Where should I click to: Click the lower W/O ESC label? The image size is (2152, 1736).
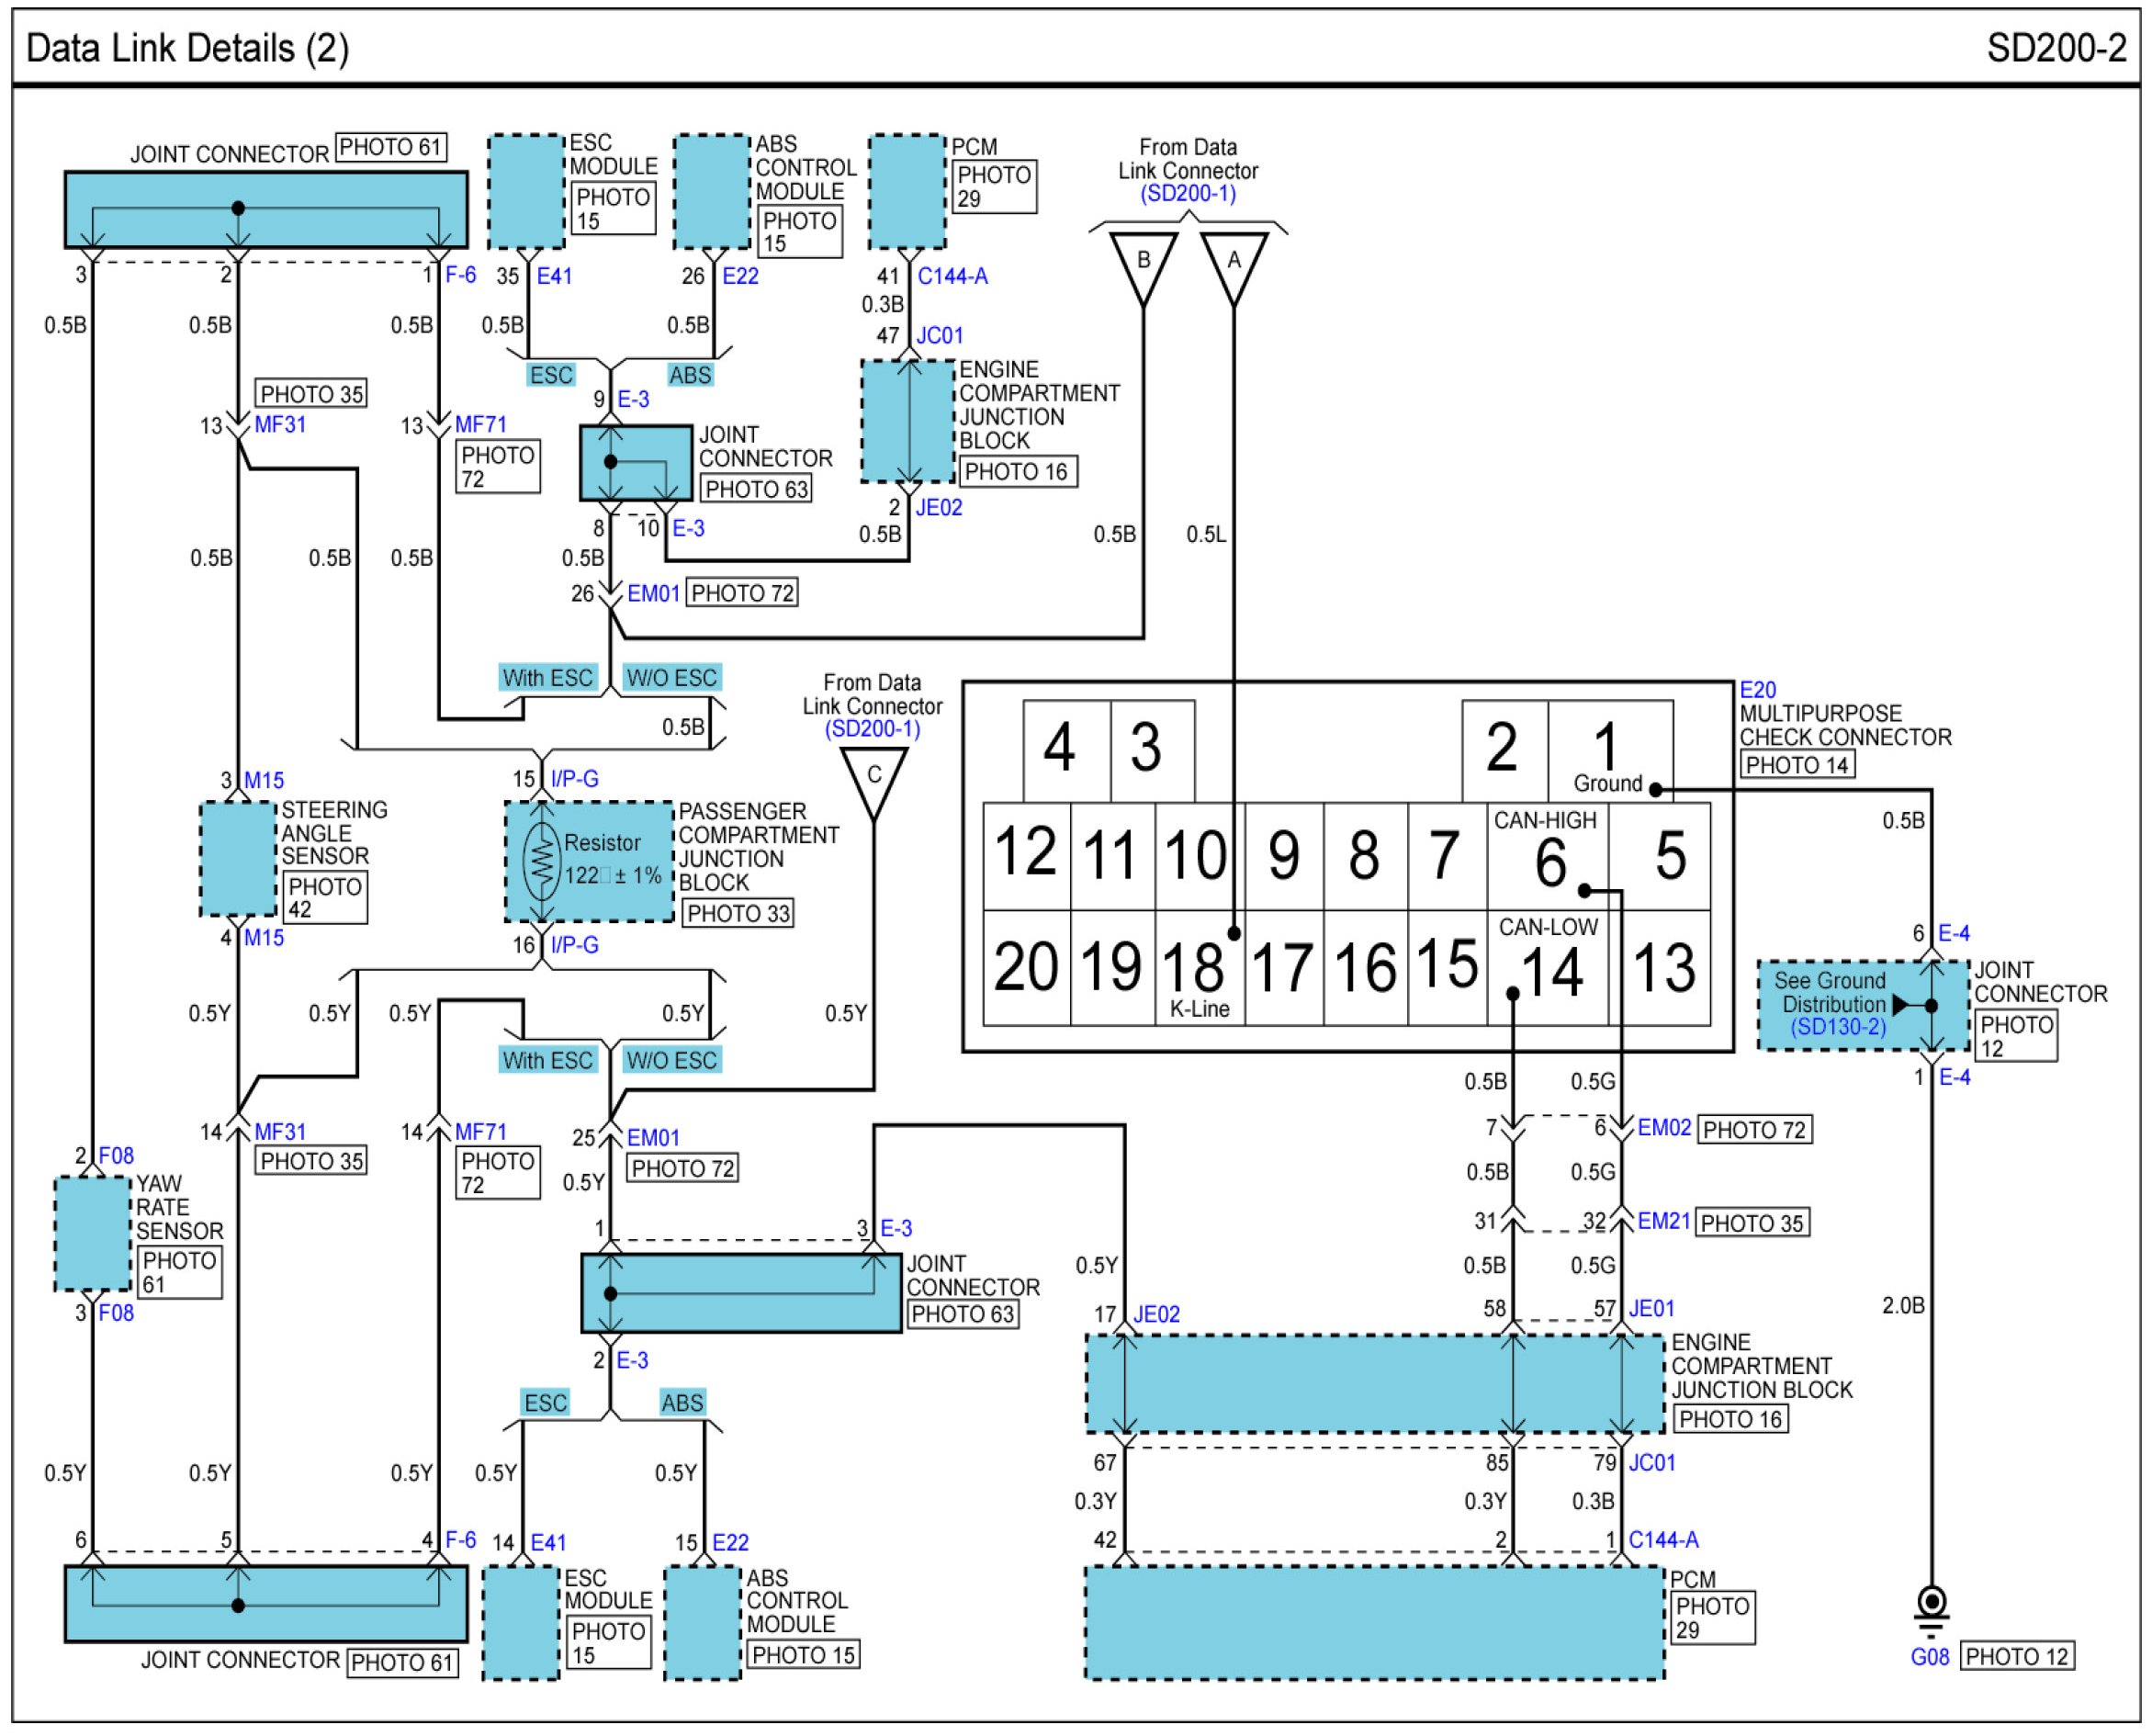(671, 1060)
